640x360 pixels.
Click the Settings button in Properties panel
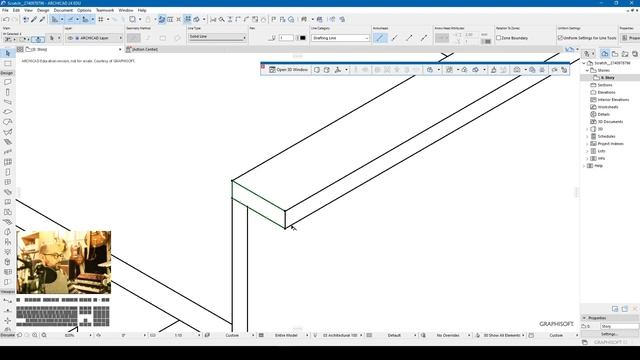pos(609,334)
